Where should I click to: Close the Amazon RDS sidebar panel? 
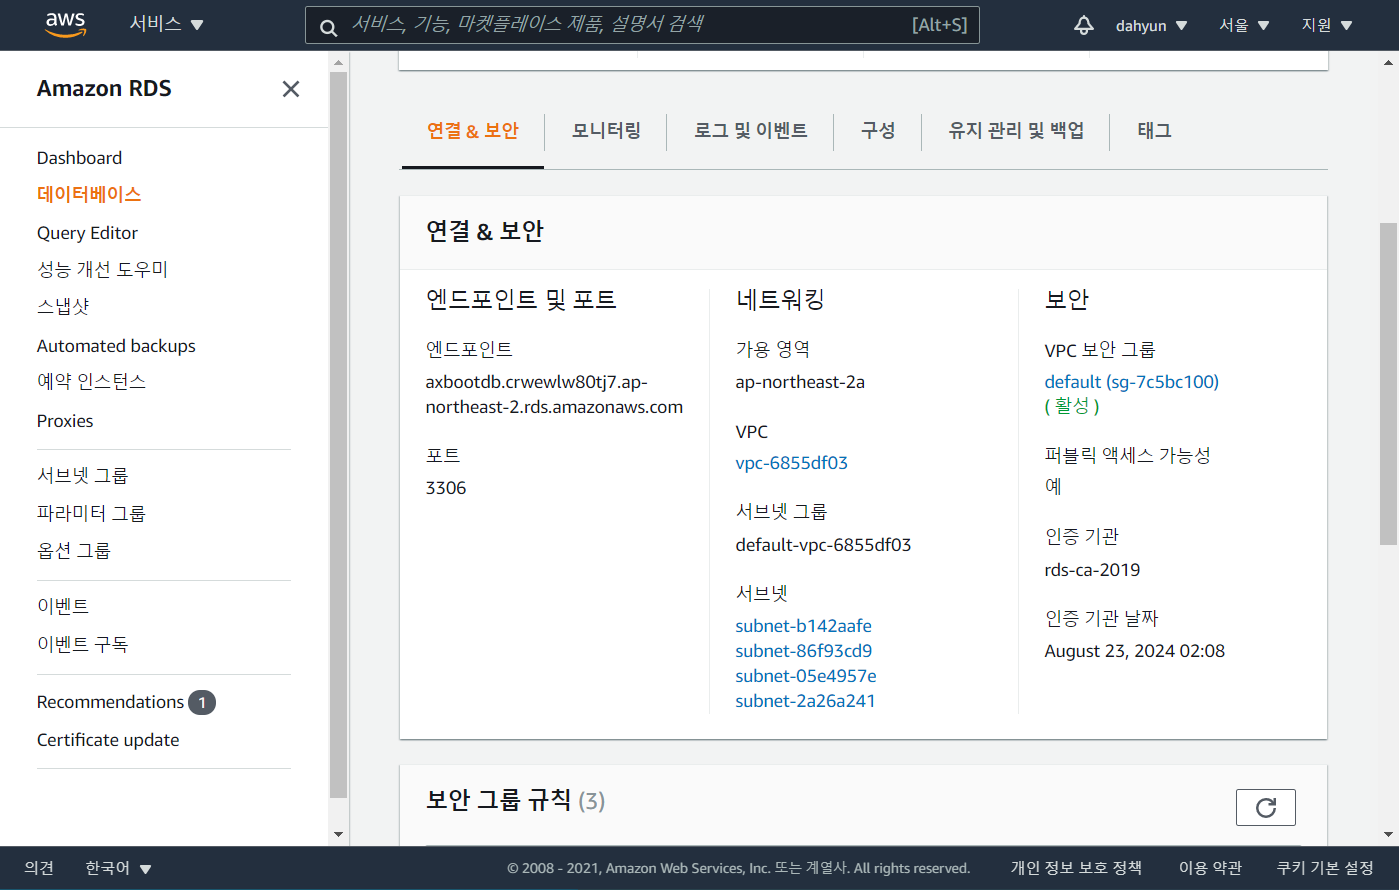pyautogui.click(x=291, y=89)
